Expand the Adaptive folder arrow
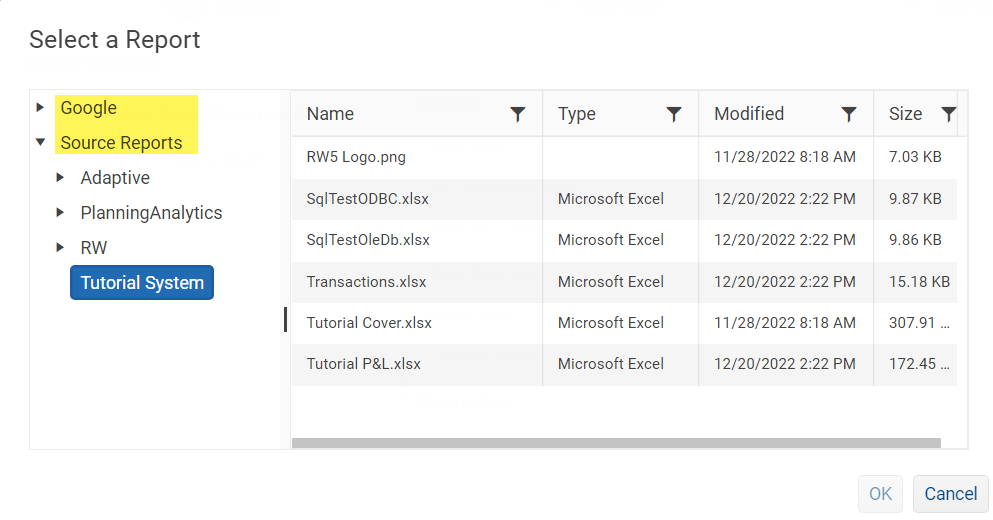 point(60,178)
